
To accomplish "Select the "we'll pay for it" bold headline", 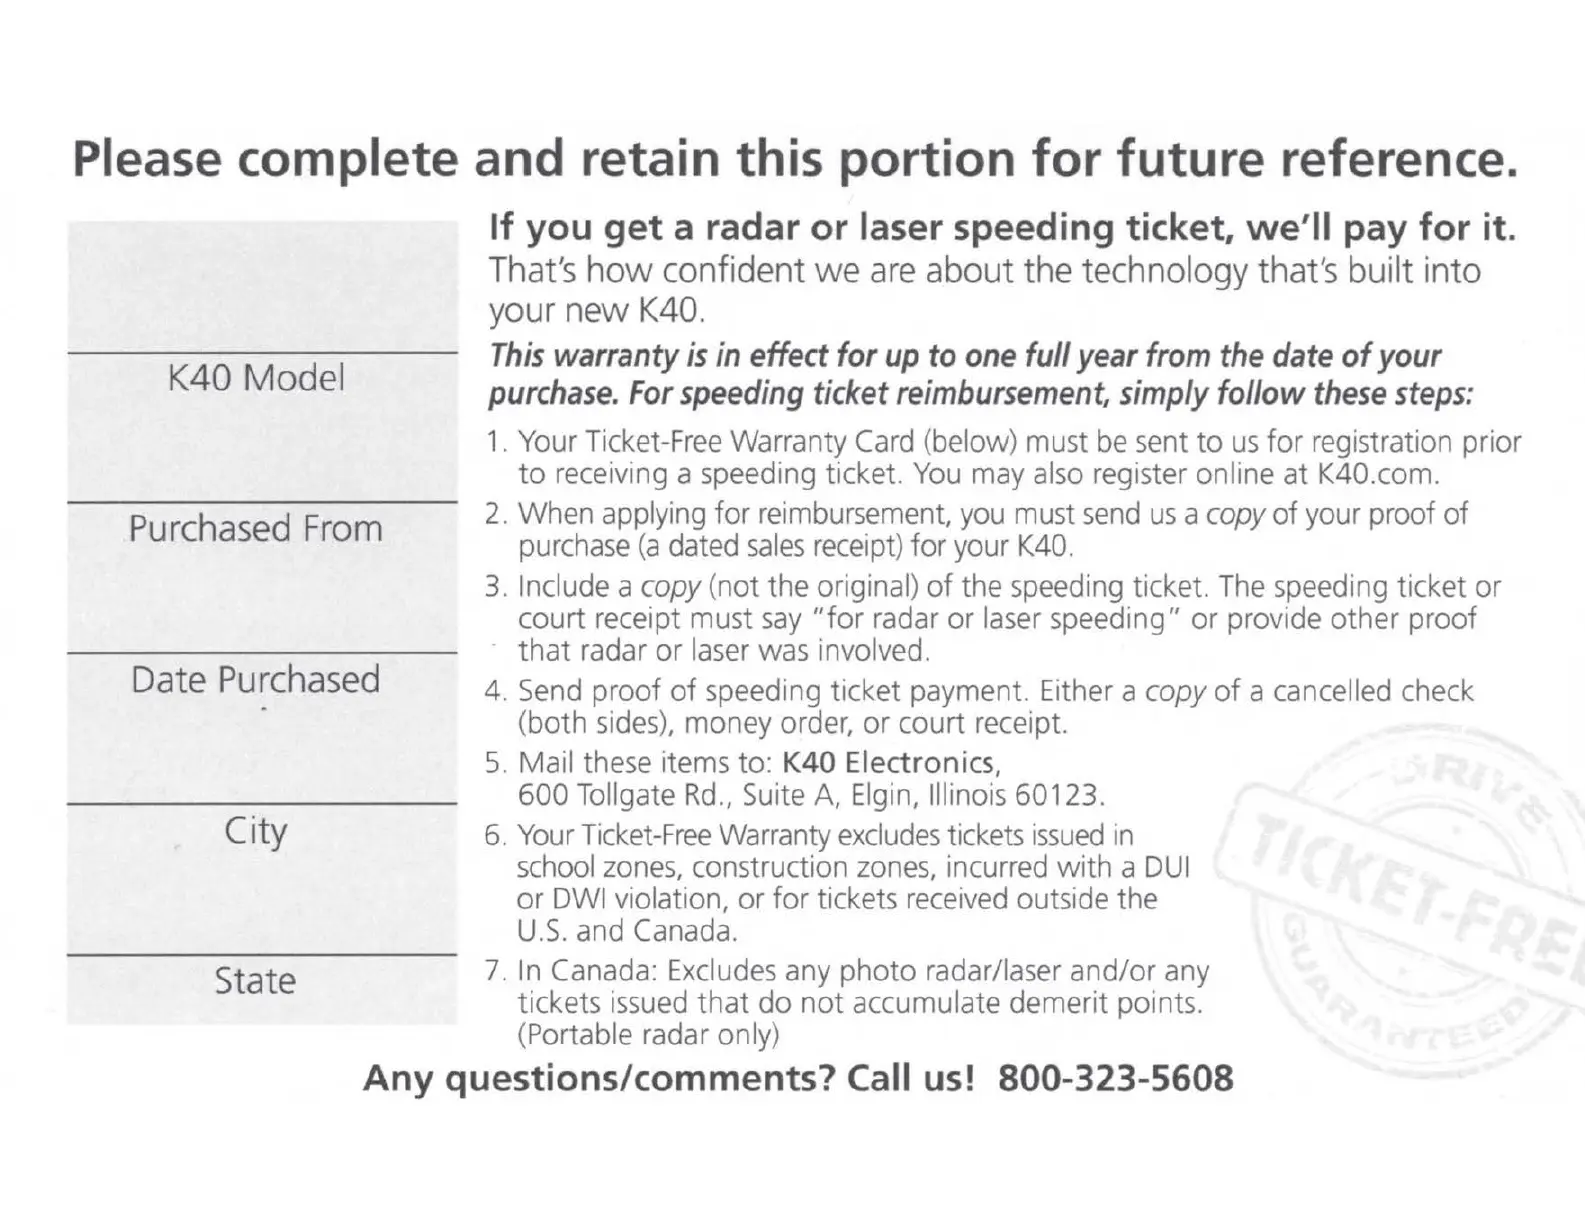I will [1001, 229].
